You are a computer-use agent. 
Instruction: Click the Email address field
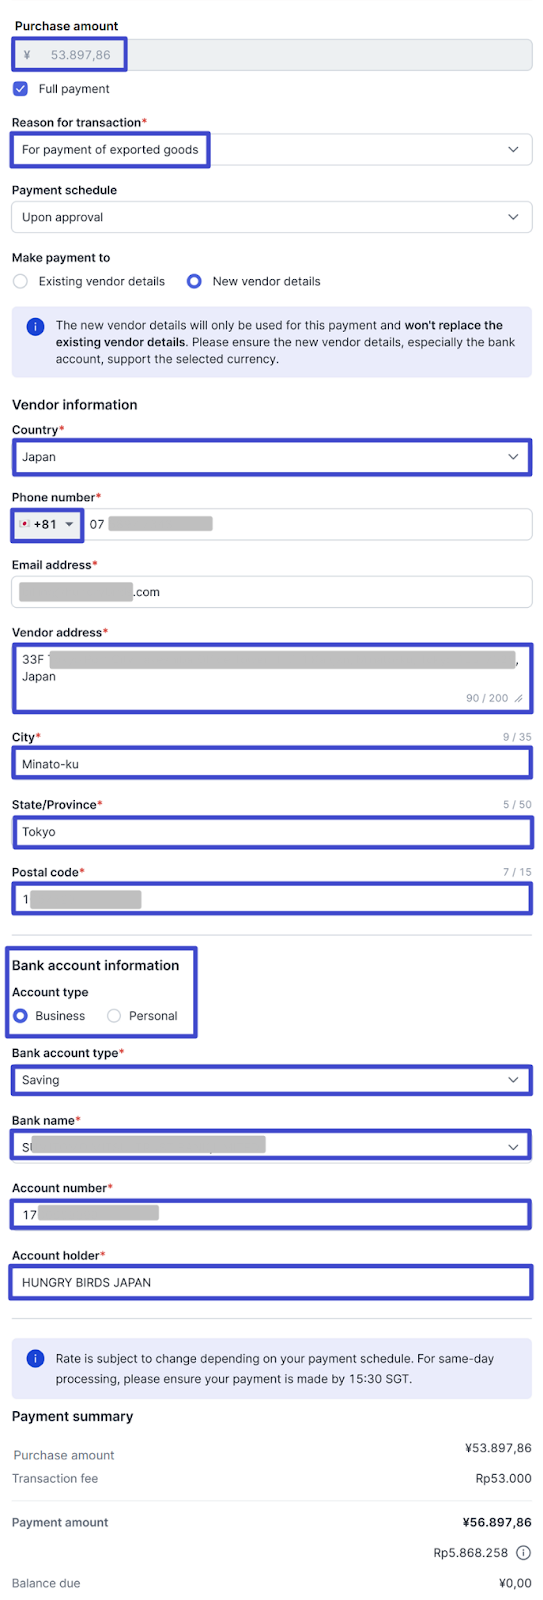[272, 592]
